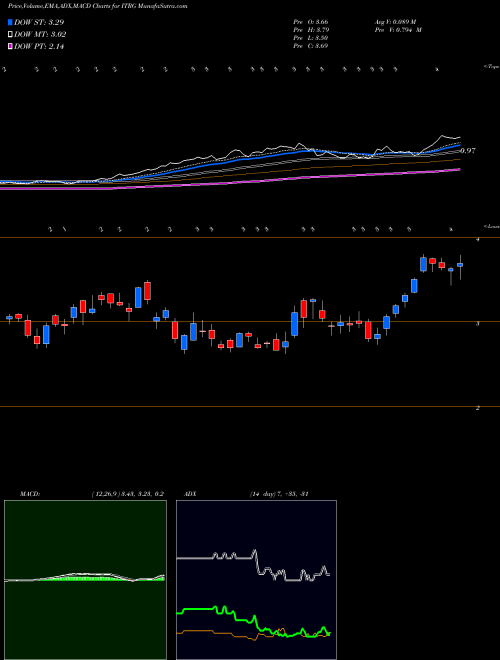Click the 0.97 label beside EMA lines
Image resolution: width=500 pixels, height=660 pixels.
tap(468, 150)
